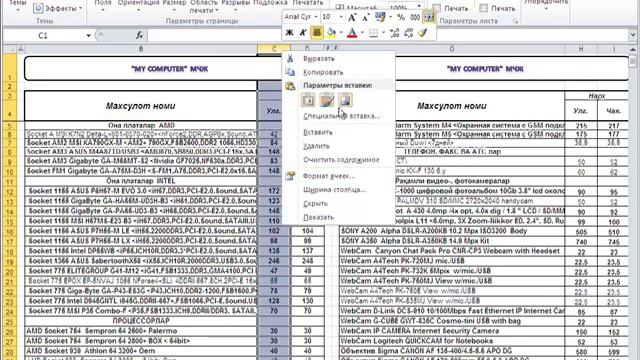Click the scissors icon beside Вырезать
640x360 pixels.
290,59
